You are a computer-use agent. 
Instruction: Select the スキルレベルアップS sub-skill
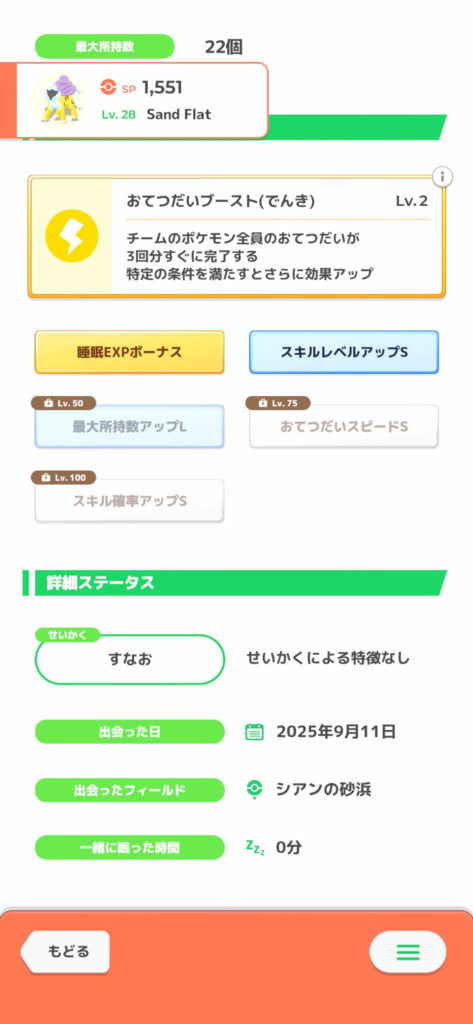pos(344,352)
